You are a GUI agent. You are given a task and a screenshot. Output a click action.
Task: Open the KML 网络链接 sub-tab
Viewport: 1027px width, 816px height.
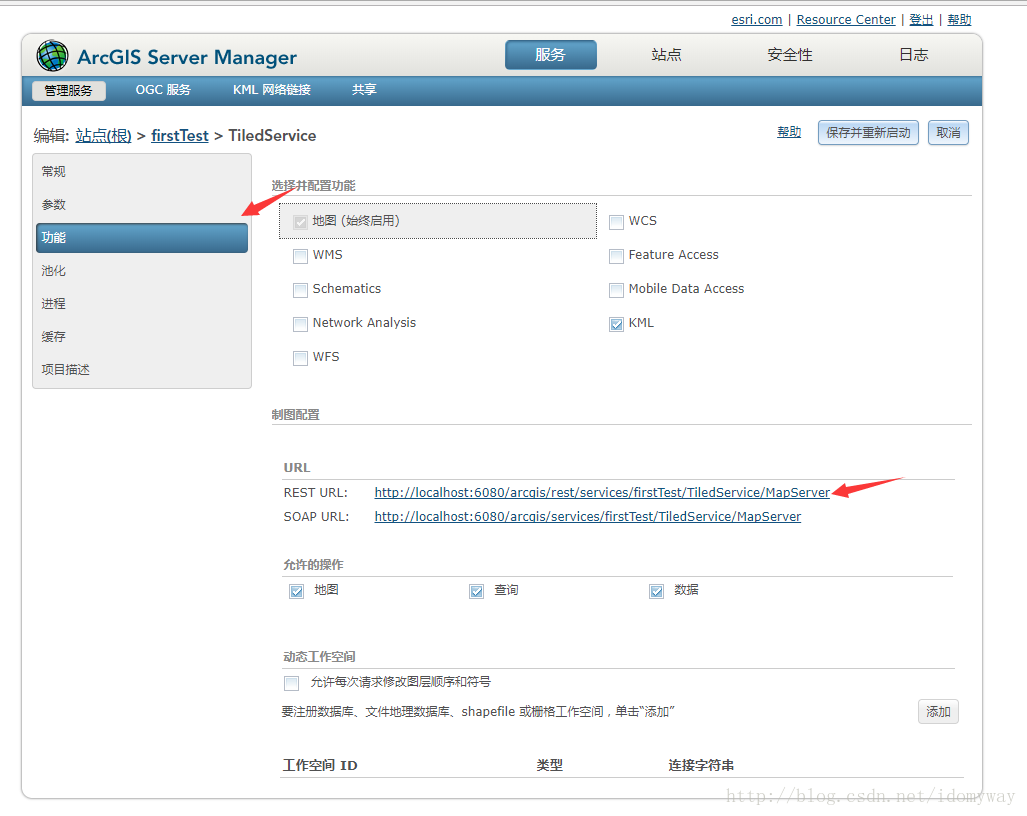pyautogui.click(x=271, y=90)
